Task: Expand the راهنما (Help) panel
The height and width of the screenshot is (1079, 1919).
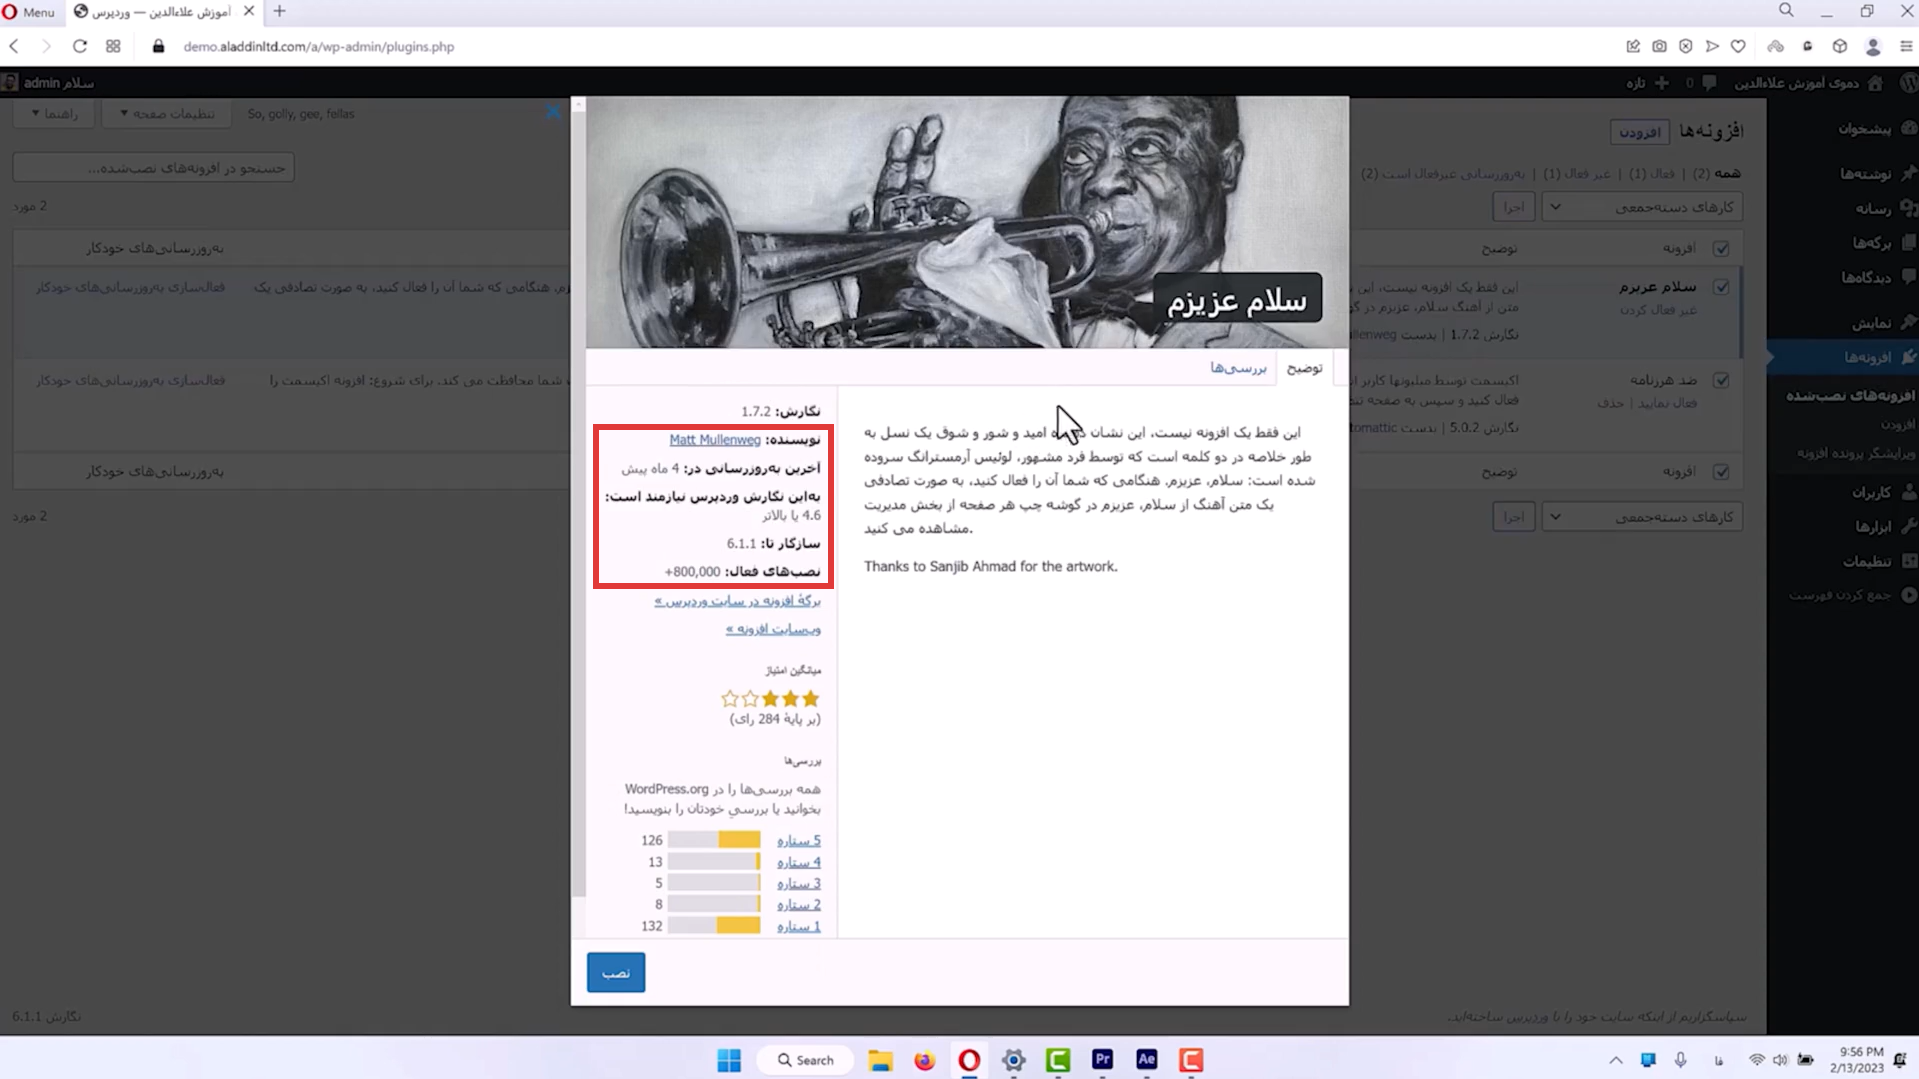Action: [55, 114]
